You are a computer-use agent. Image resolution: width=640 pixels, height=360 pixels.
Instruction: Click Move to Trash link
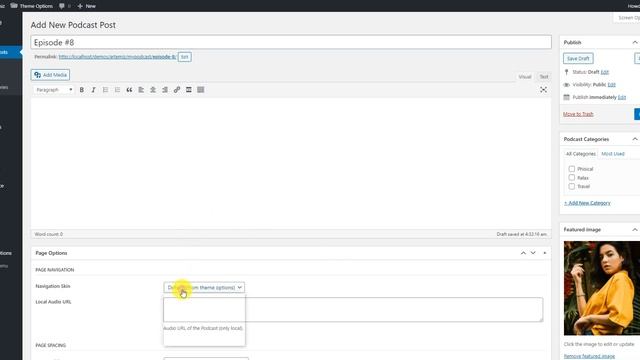[x=578, y=114]
